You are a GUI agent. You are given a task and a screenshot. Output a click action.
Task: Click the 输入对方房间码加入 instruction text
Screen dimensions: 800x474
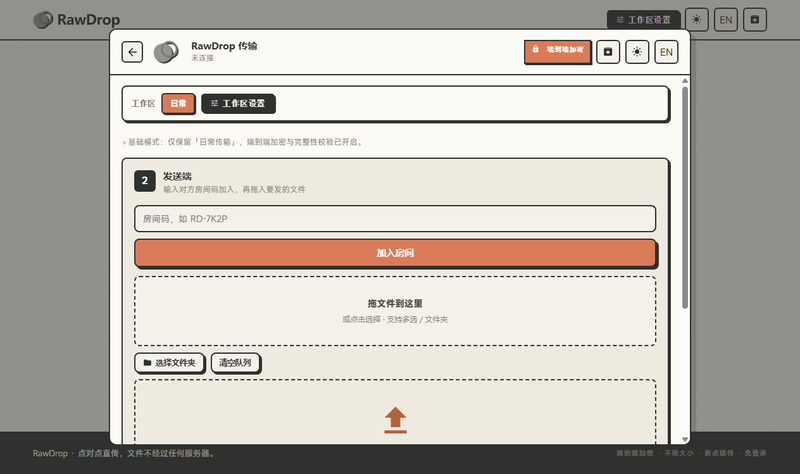[234, 189]
